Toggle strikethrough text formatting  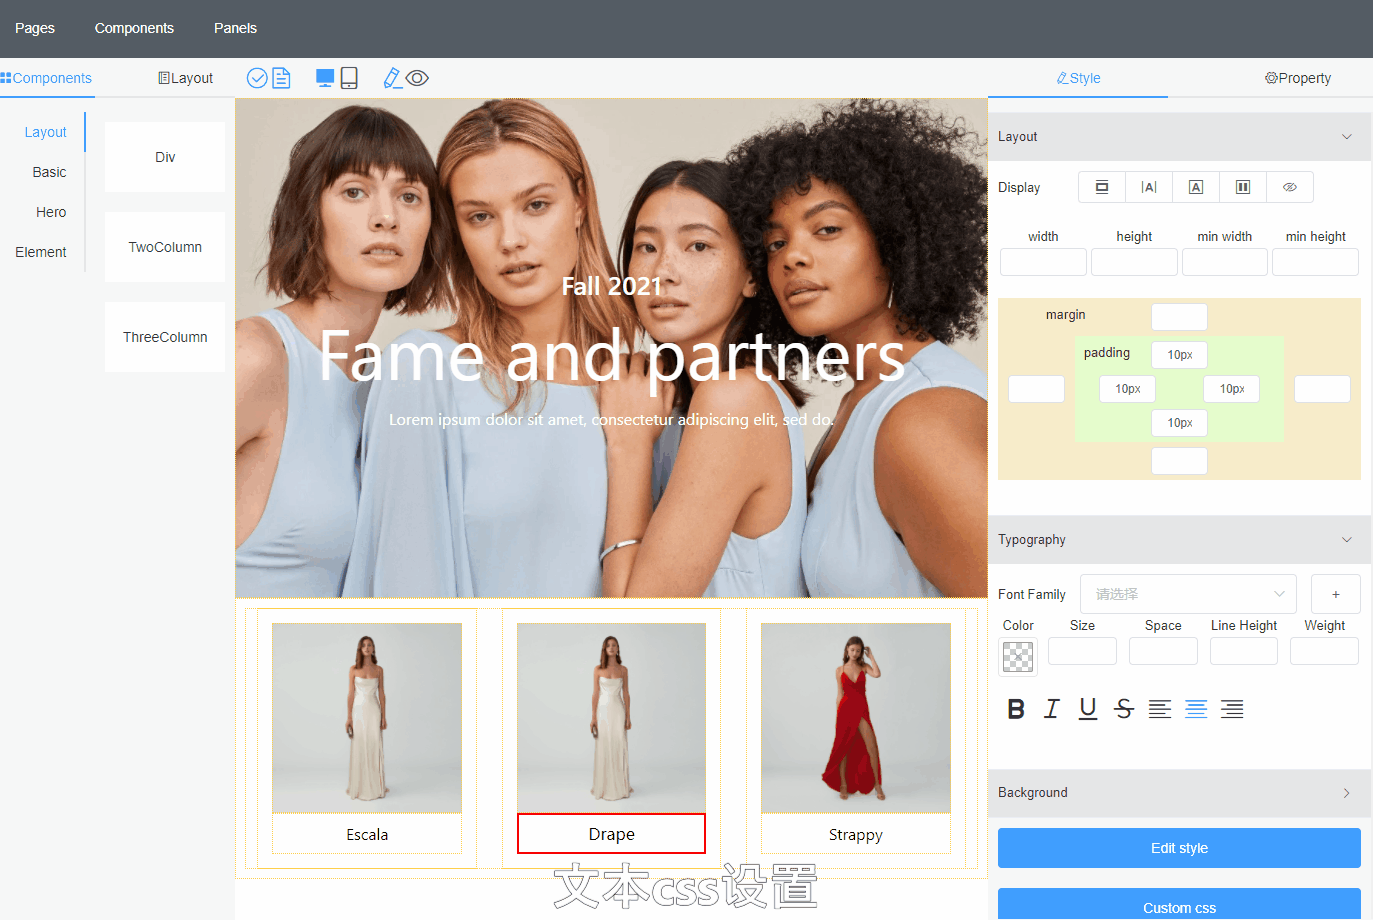click(1124, 709)
